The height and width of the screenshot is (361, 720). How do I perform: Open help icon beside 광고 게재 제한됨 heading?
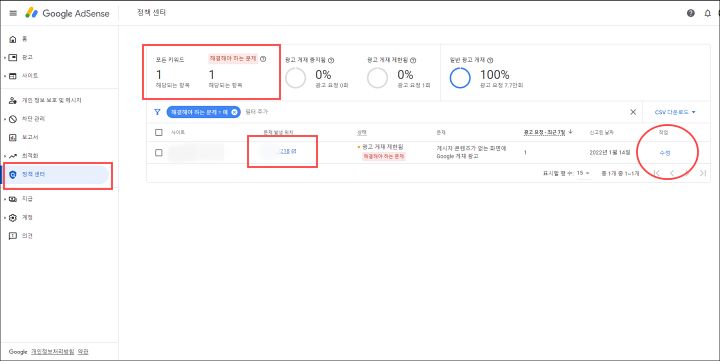(413, 60)
